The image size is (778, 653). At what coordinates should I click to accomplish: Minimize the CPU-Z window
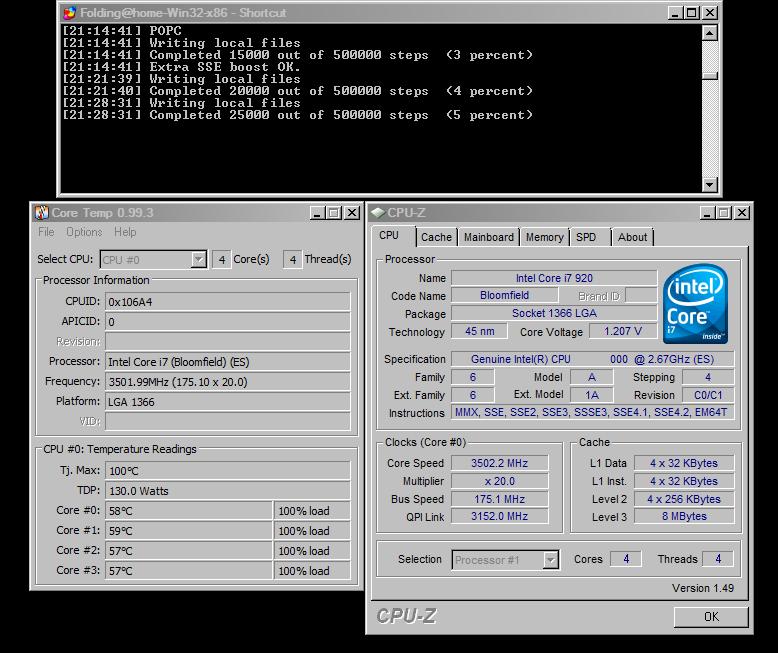707,213
